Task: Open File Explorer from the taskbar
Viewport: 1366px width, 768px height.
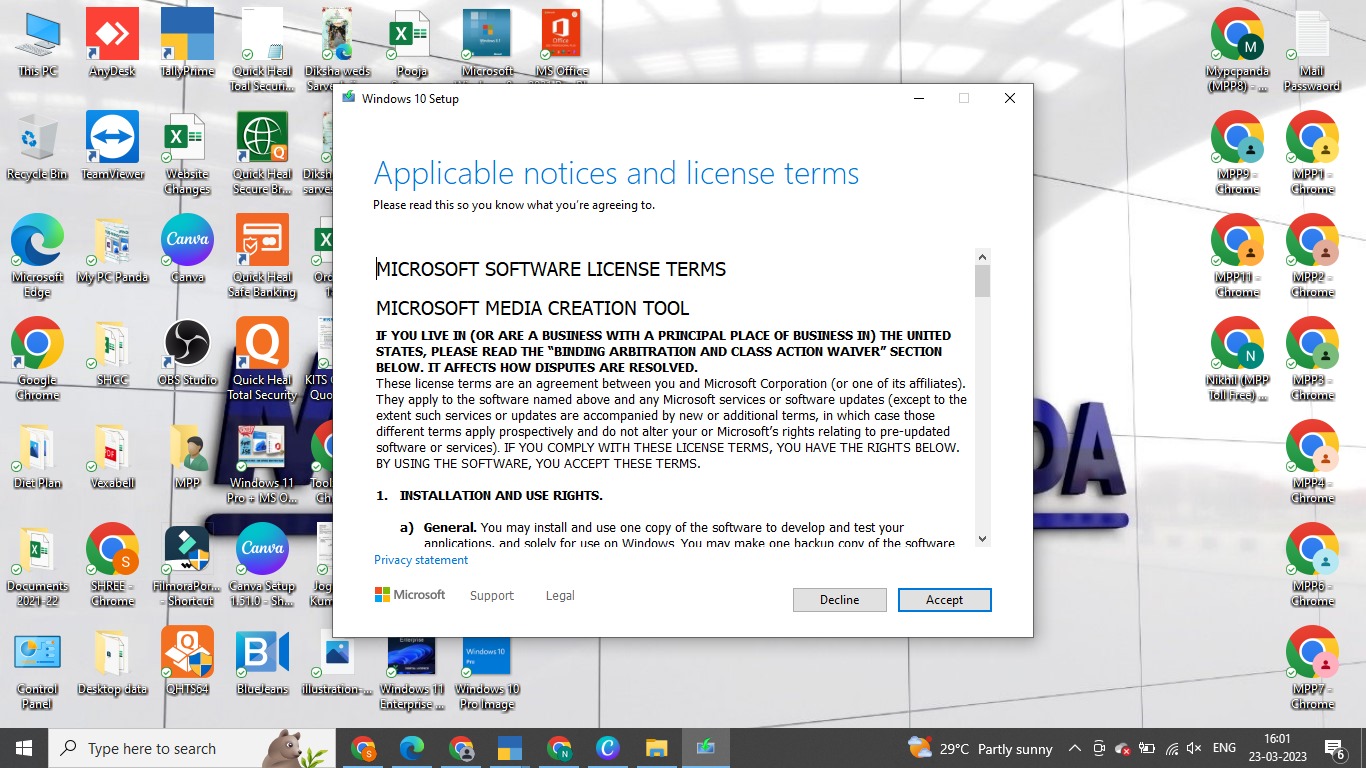Action: pyautogui.click(x=656, y=748)
